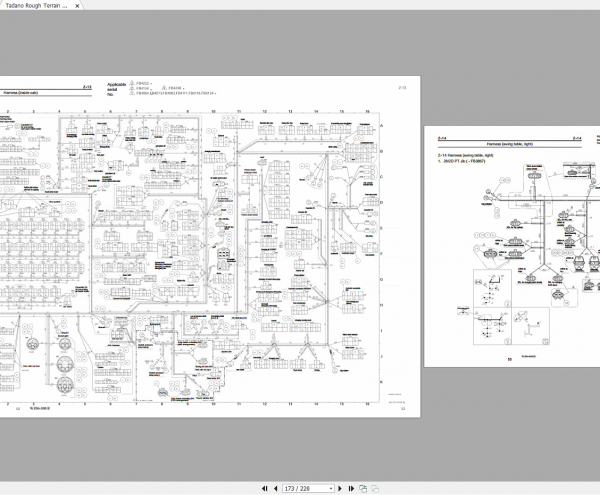Click the Z-13 harness wiring diagram page
The image size is (600, 495).
tap(210, 247)
